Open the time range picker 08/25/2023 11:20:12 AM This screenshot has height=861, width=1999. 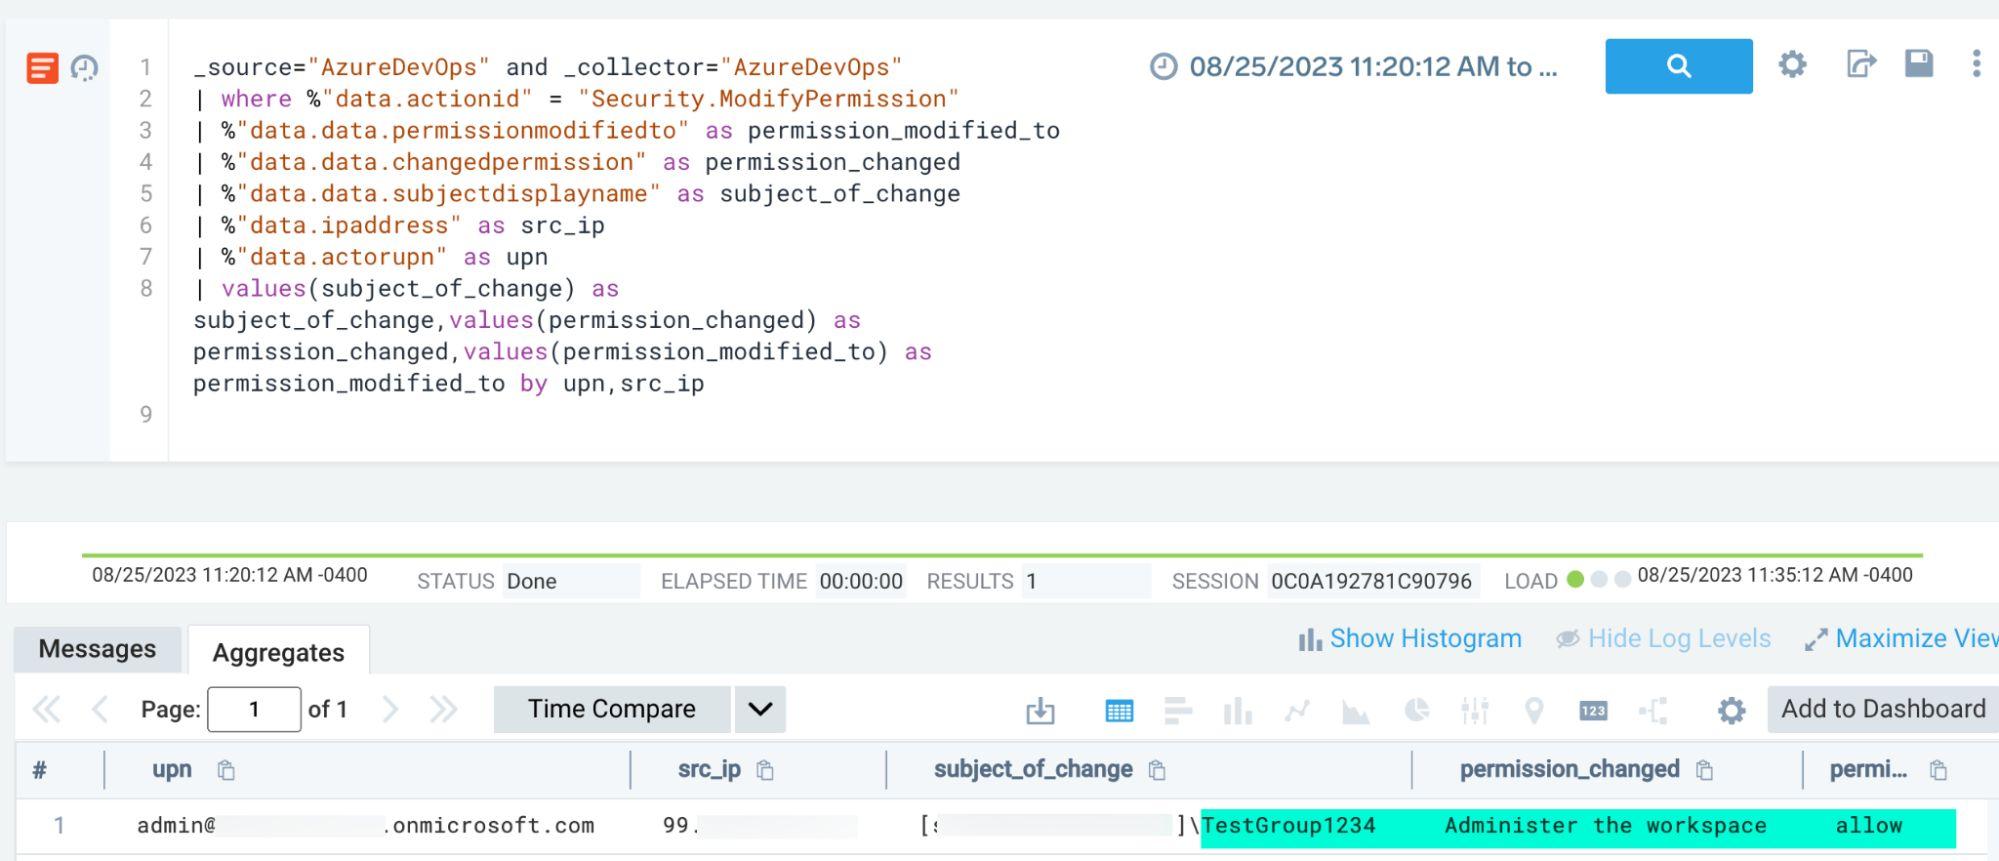coord(1353,67)
